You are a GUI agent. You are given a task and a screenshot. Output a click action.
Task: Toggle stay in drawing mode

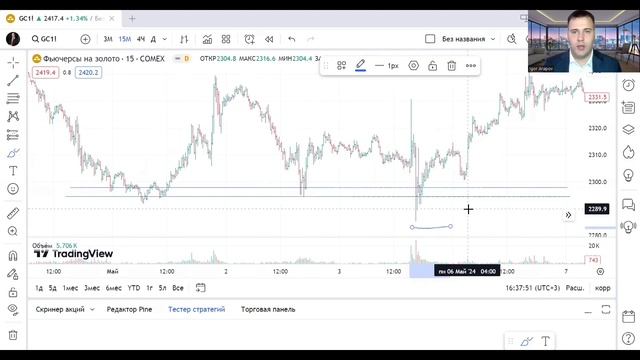pos(13,274)
